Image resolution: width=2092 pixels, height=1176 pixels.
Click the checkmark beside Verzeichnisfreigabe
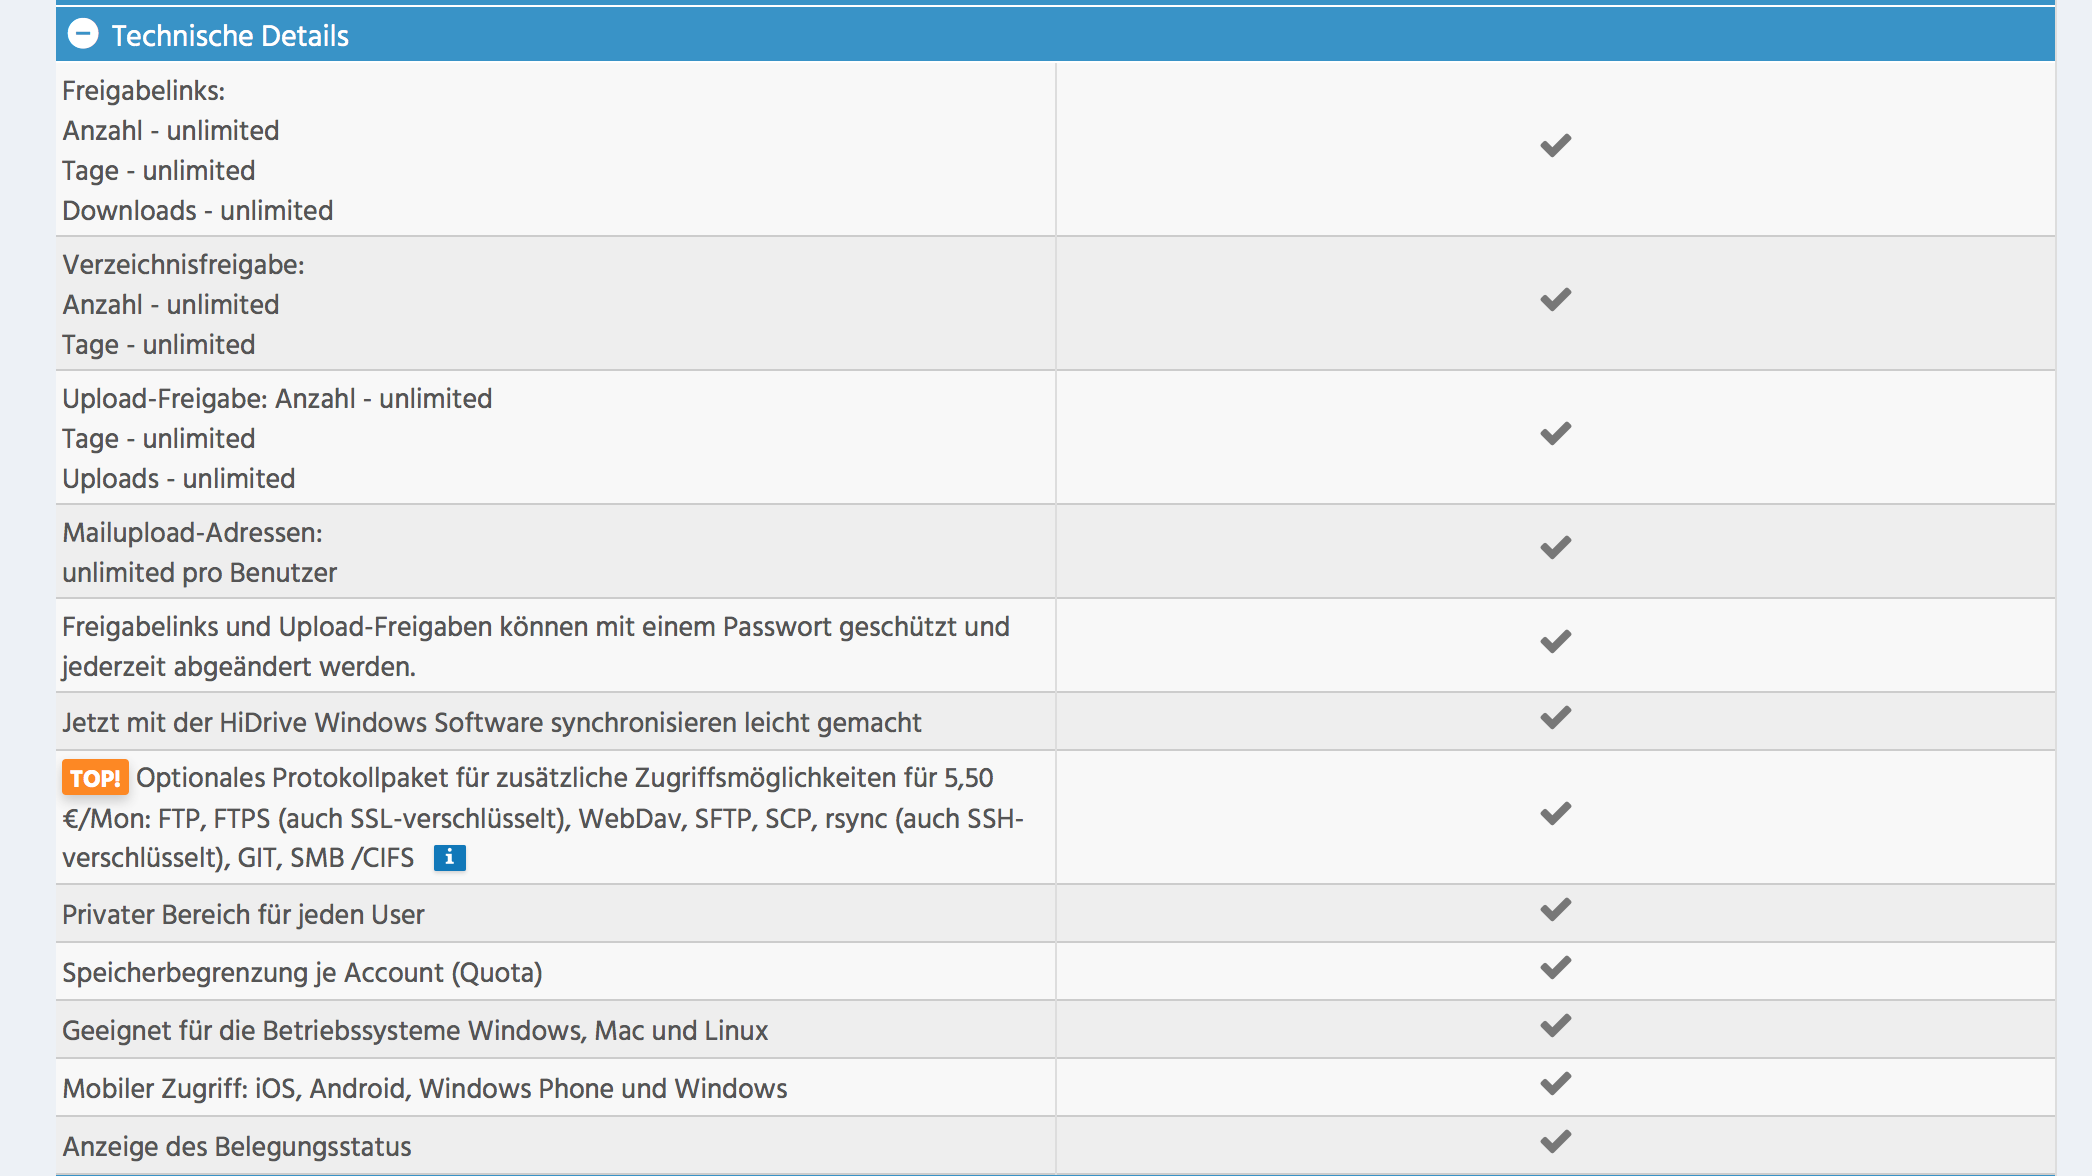click(1555, 300)
